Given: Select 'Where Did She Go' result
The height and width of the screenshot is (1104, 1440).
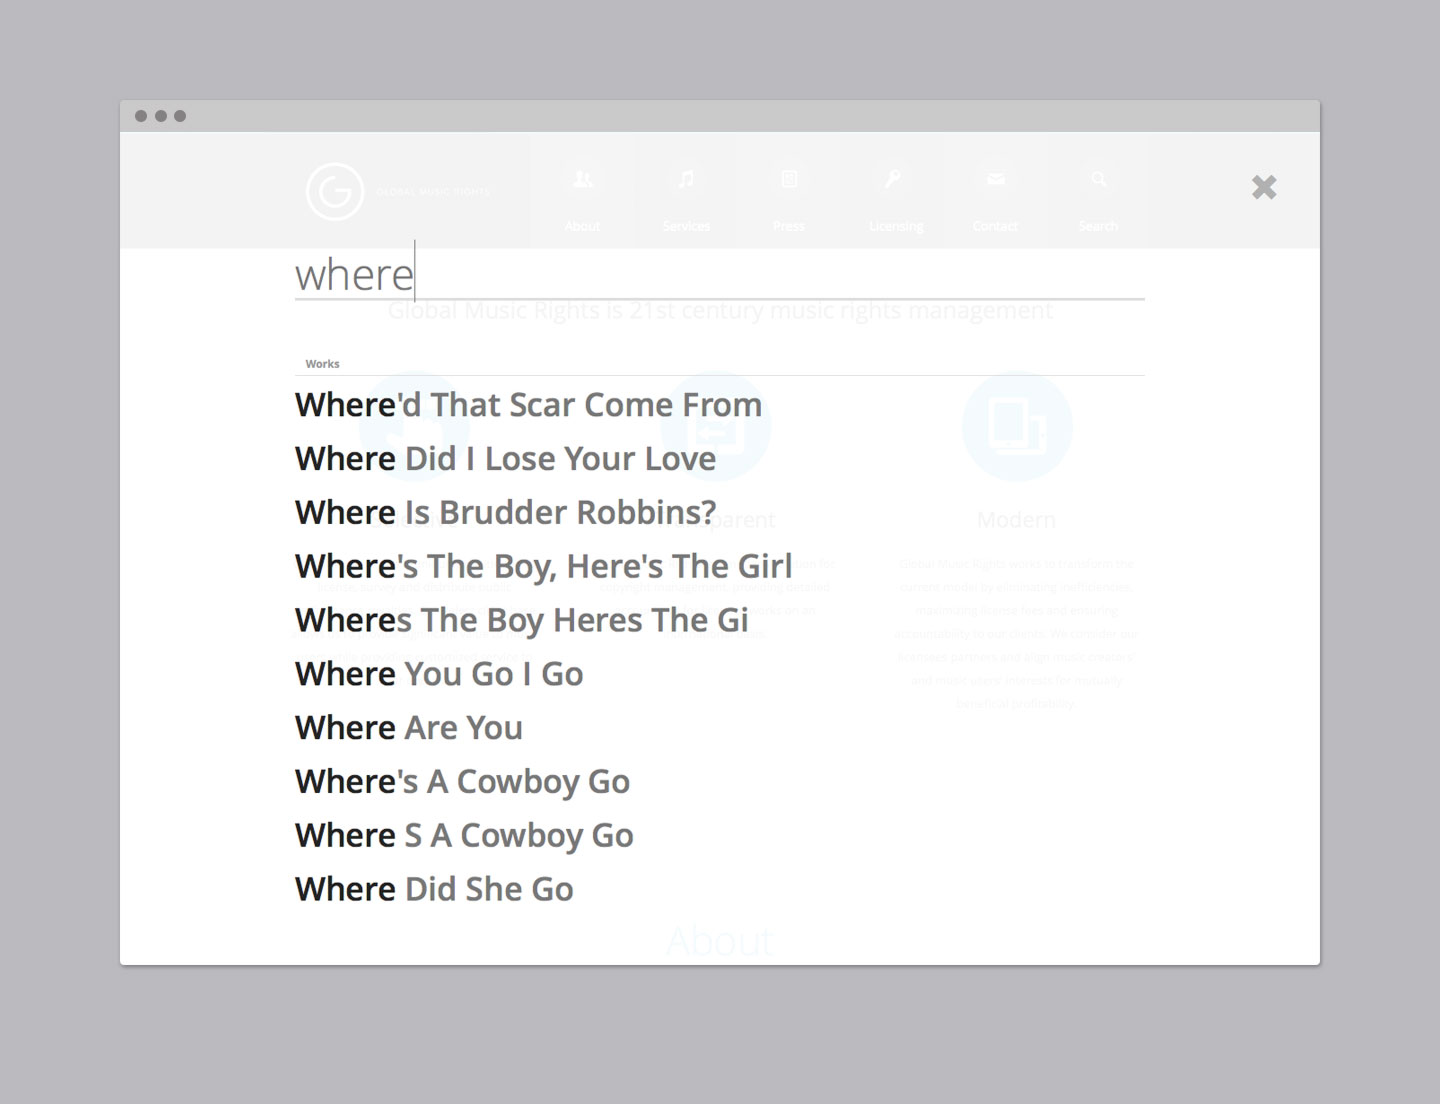Looking at the screenshot, I should [434, 890].
